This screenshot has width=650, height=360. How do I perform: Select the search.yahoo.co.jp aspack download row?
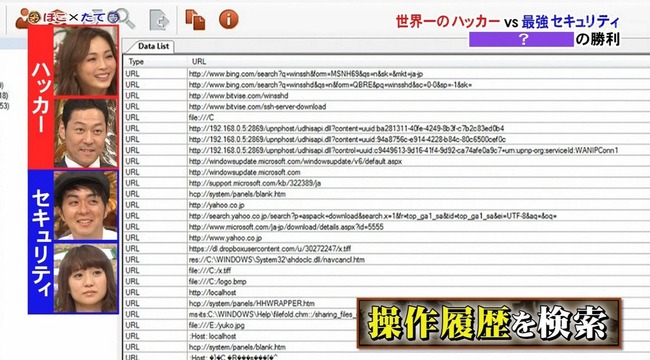[x=387, y=216]
